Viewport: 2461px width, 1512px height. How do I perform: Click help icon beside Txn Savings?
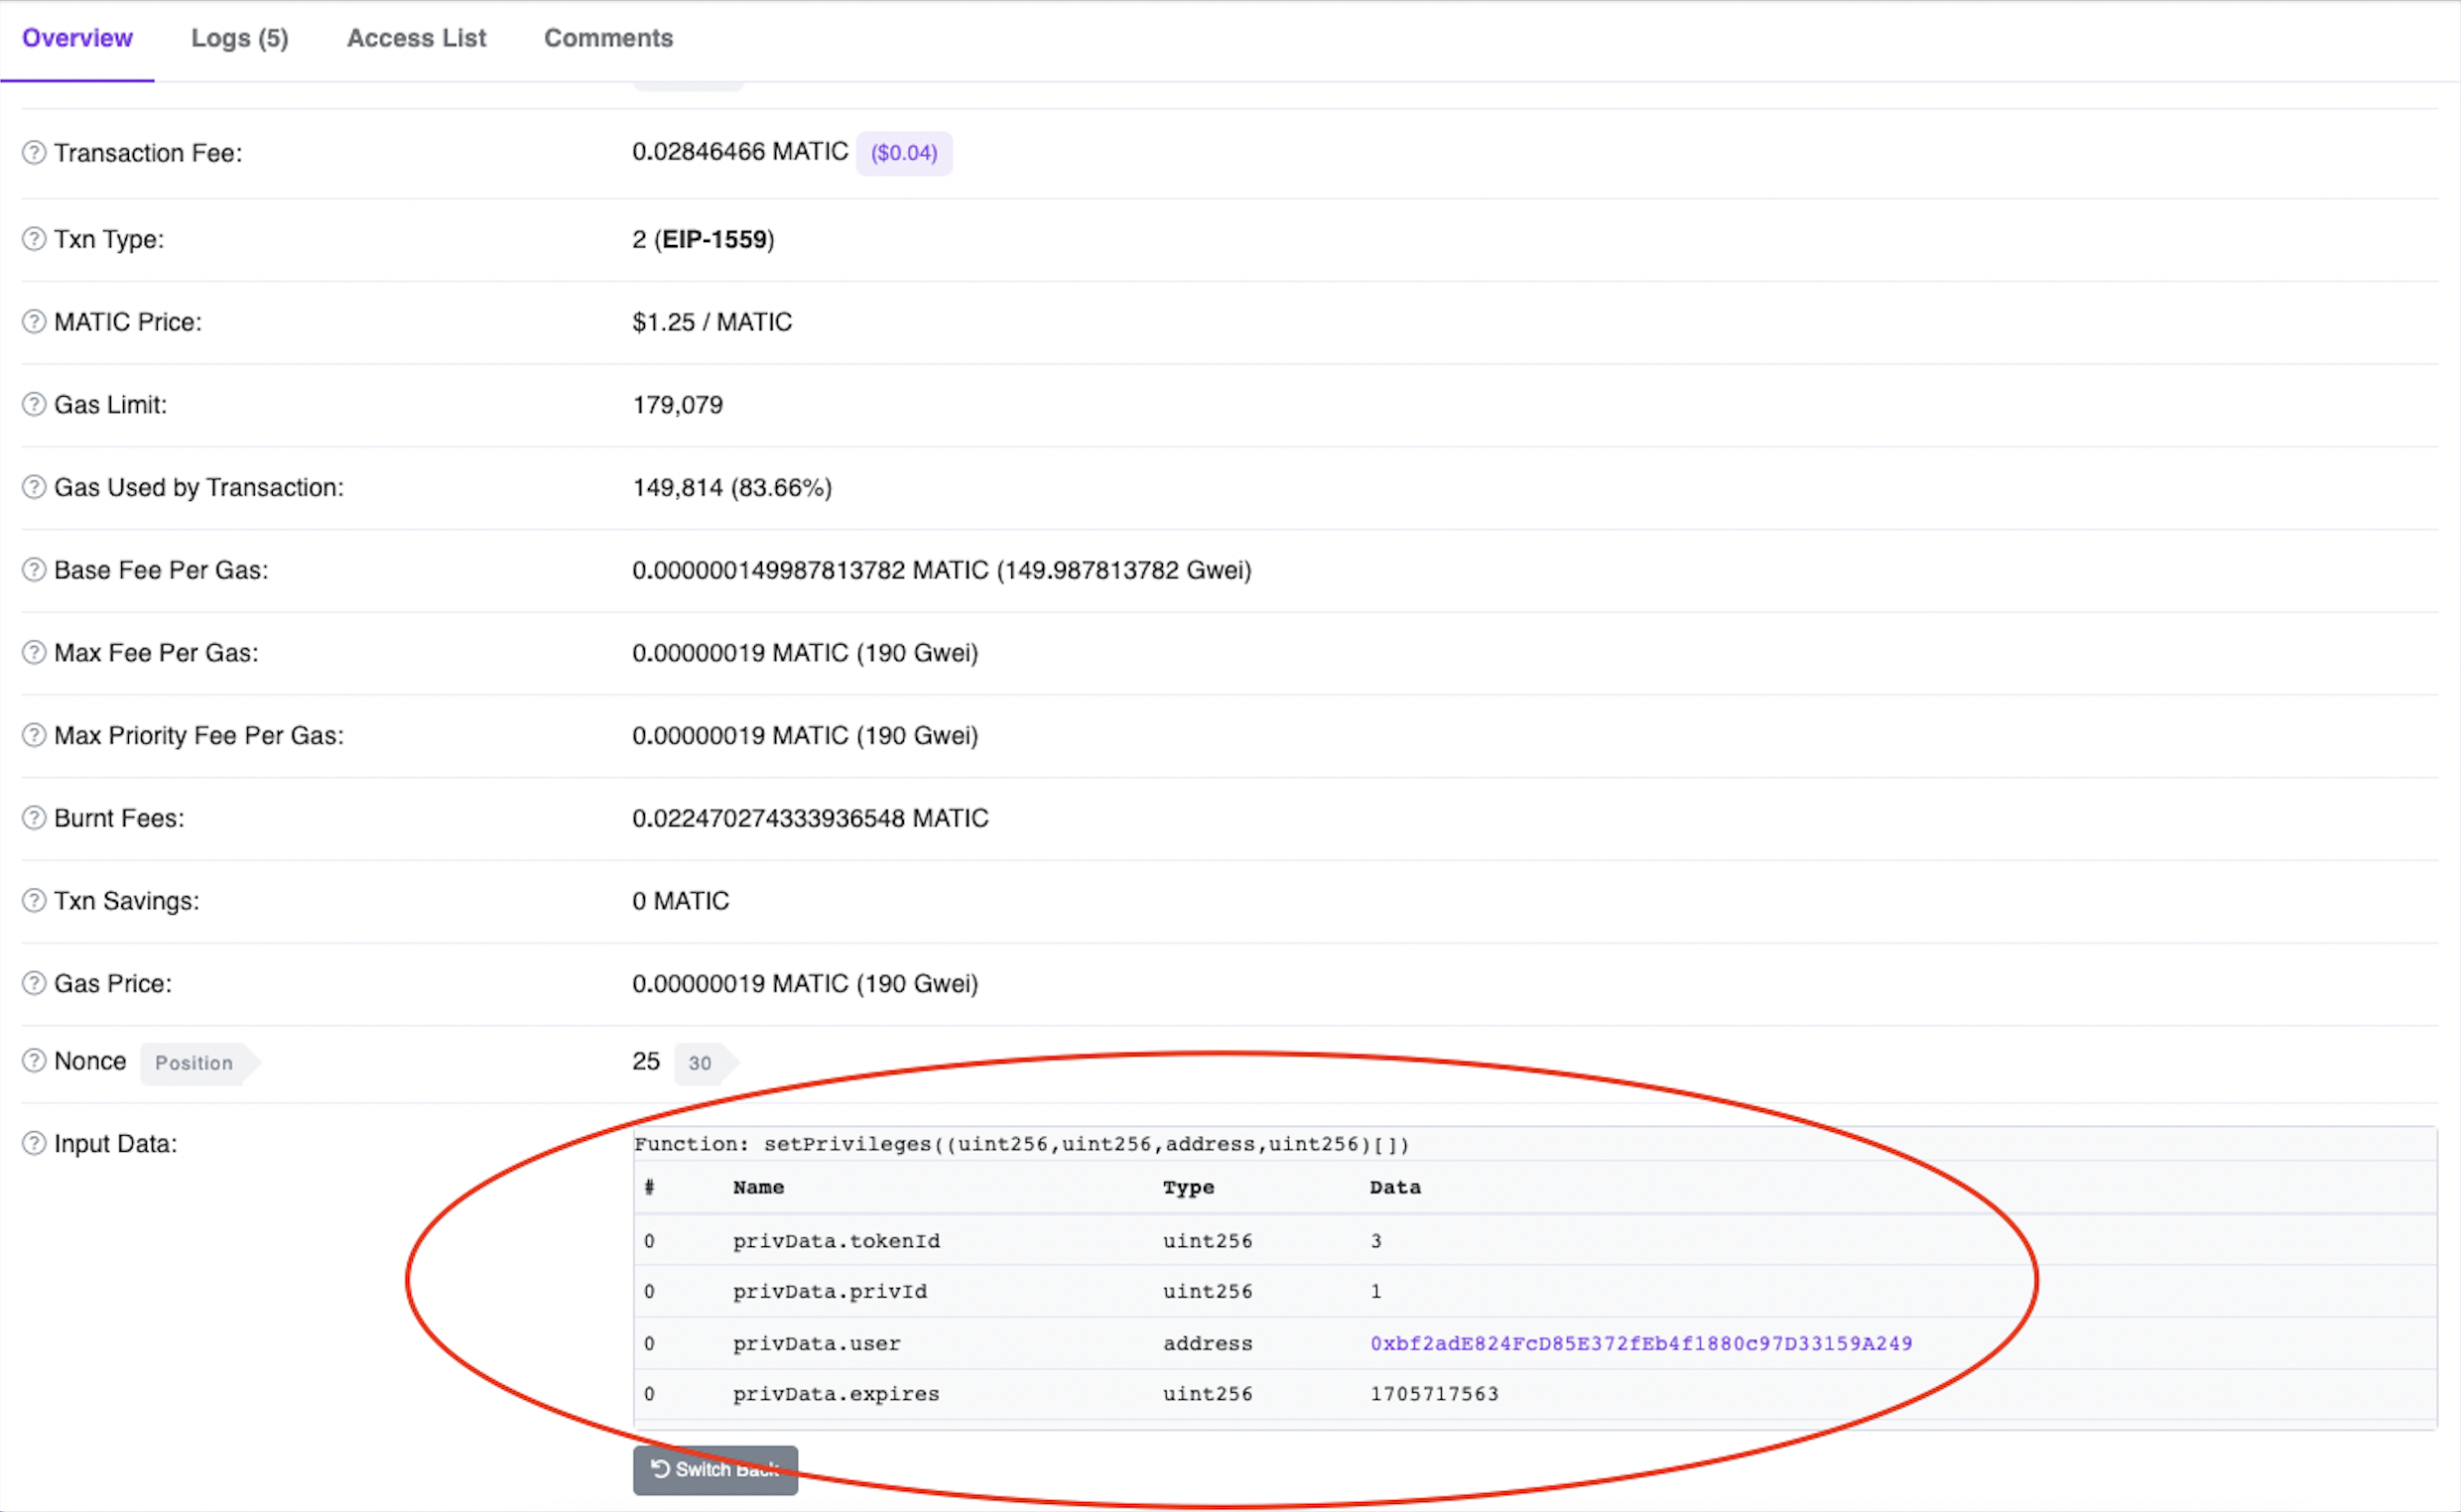[x=34, y=901]
